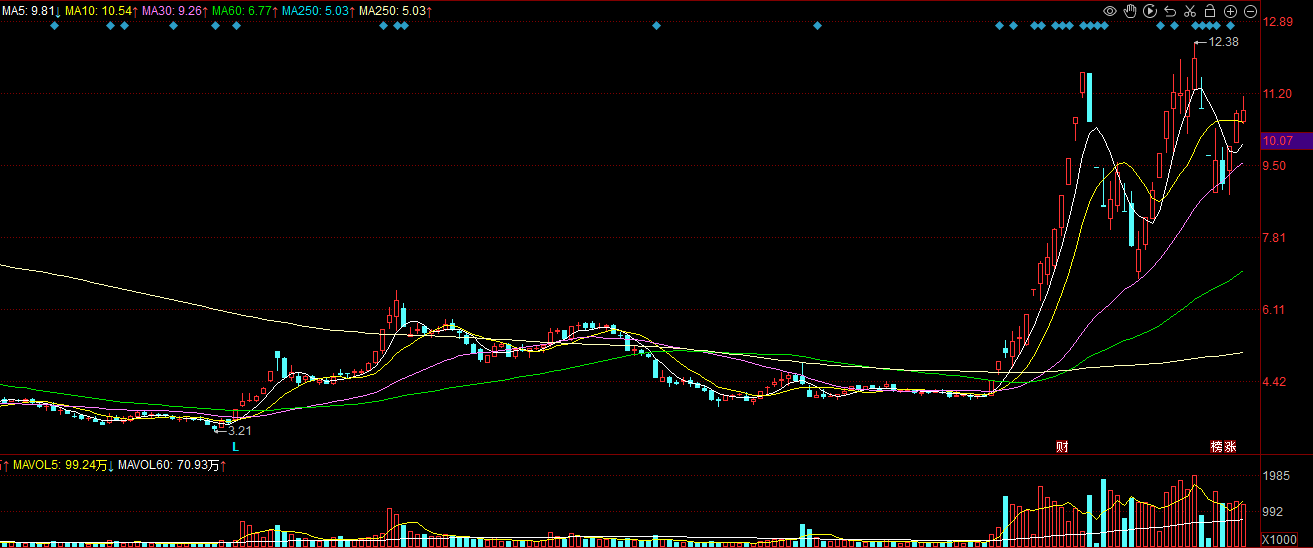Click the highlighted 10.07 current price tag
The height and width of the screenshot is (548, 1313).
point(1287,141)
